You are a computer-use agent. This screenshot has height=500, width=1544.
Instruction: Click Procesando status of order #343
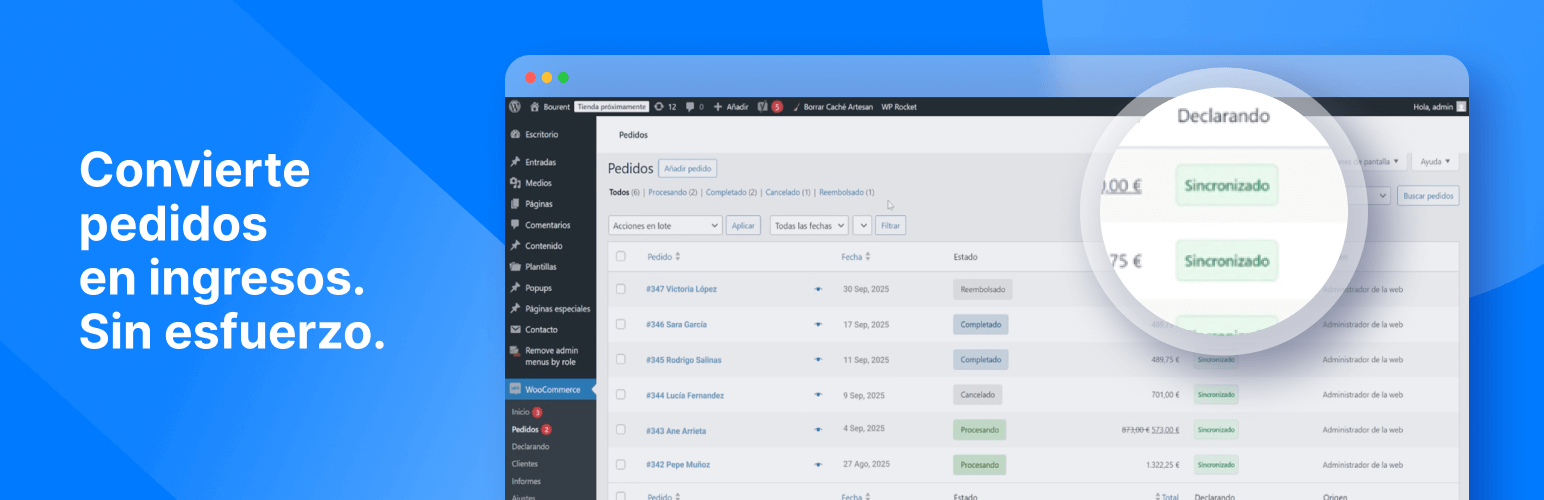pos(980,430)
